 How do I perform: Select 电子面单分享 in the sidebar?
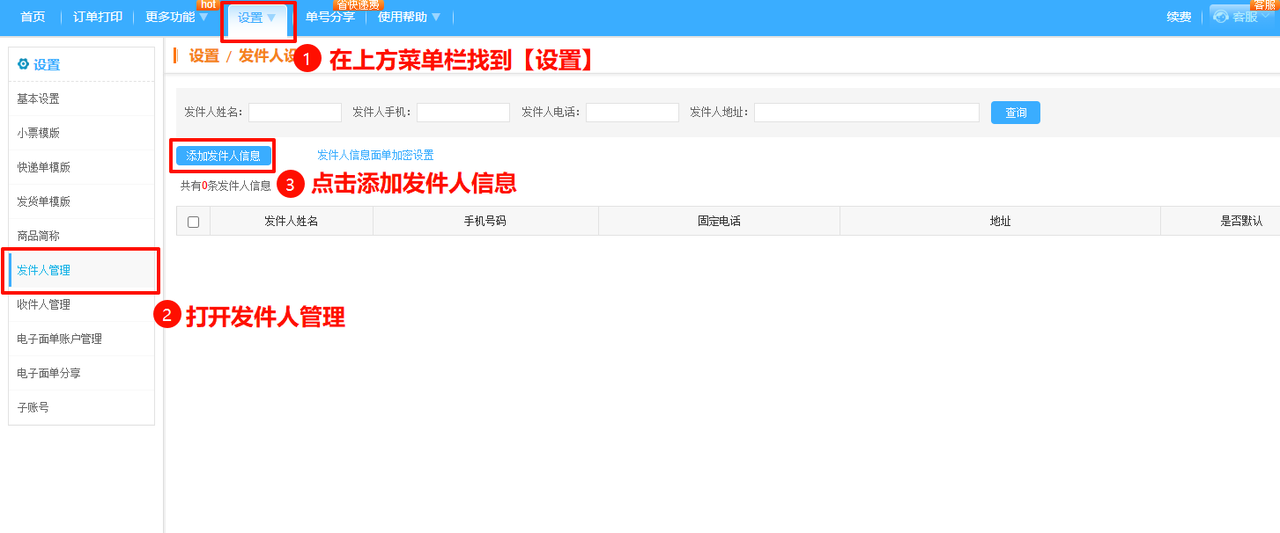tap(81, 373)
